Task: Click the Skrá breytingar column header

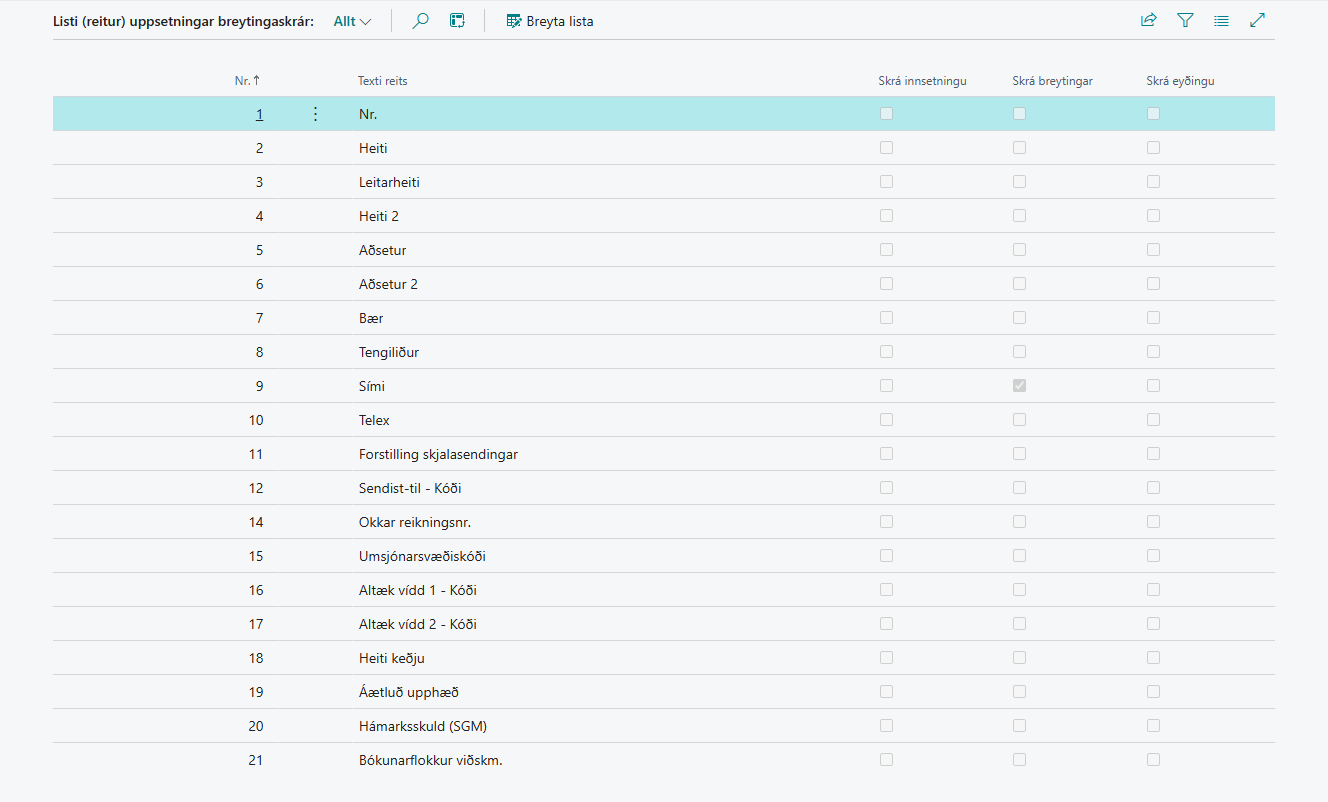Action: pos(1052,81)
